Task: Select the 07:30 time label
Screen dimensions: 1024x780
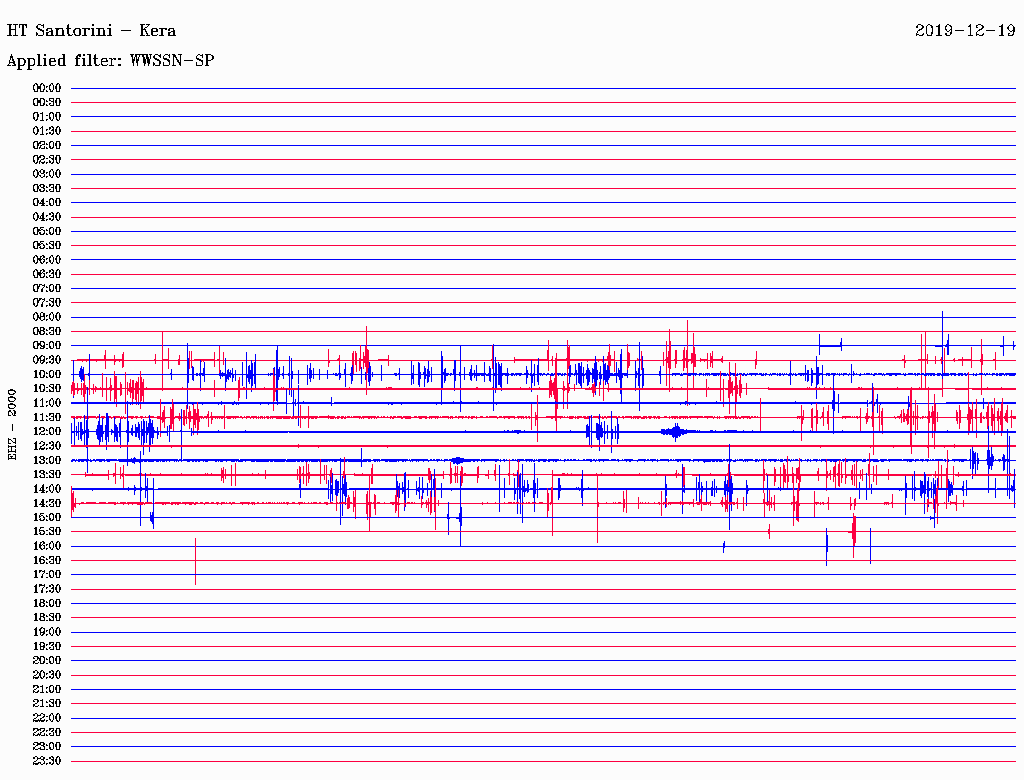Action: pyautogui.click(x=47, y=303)
